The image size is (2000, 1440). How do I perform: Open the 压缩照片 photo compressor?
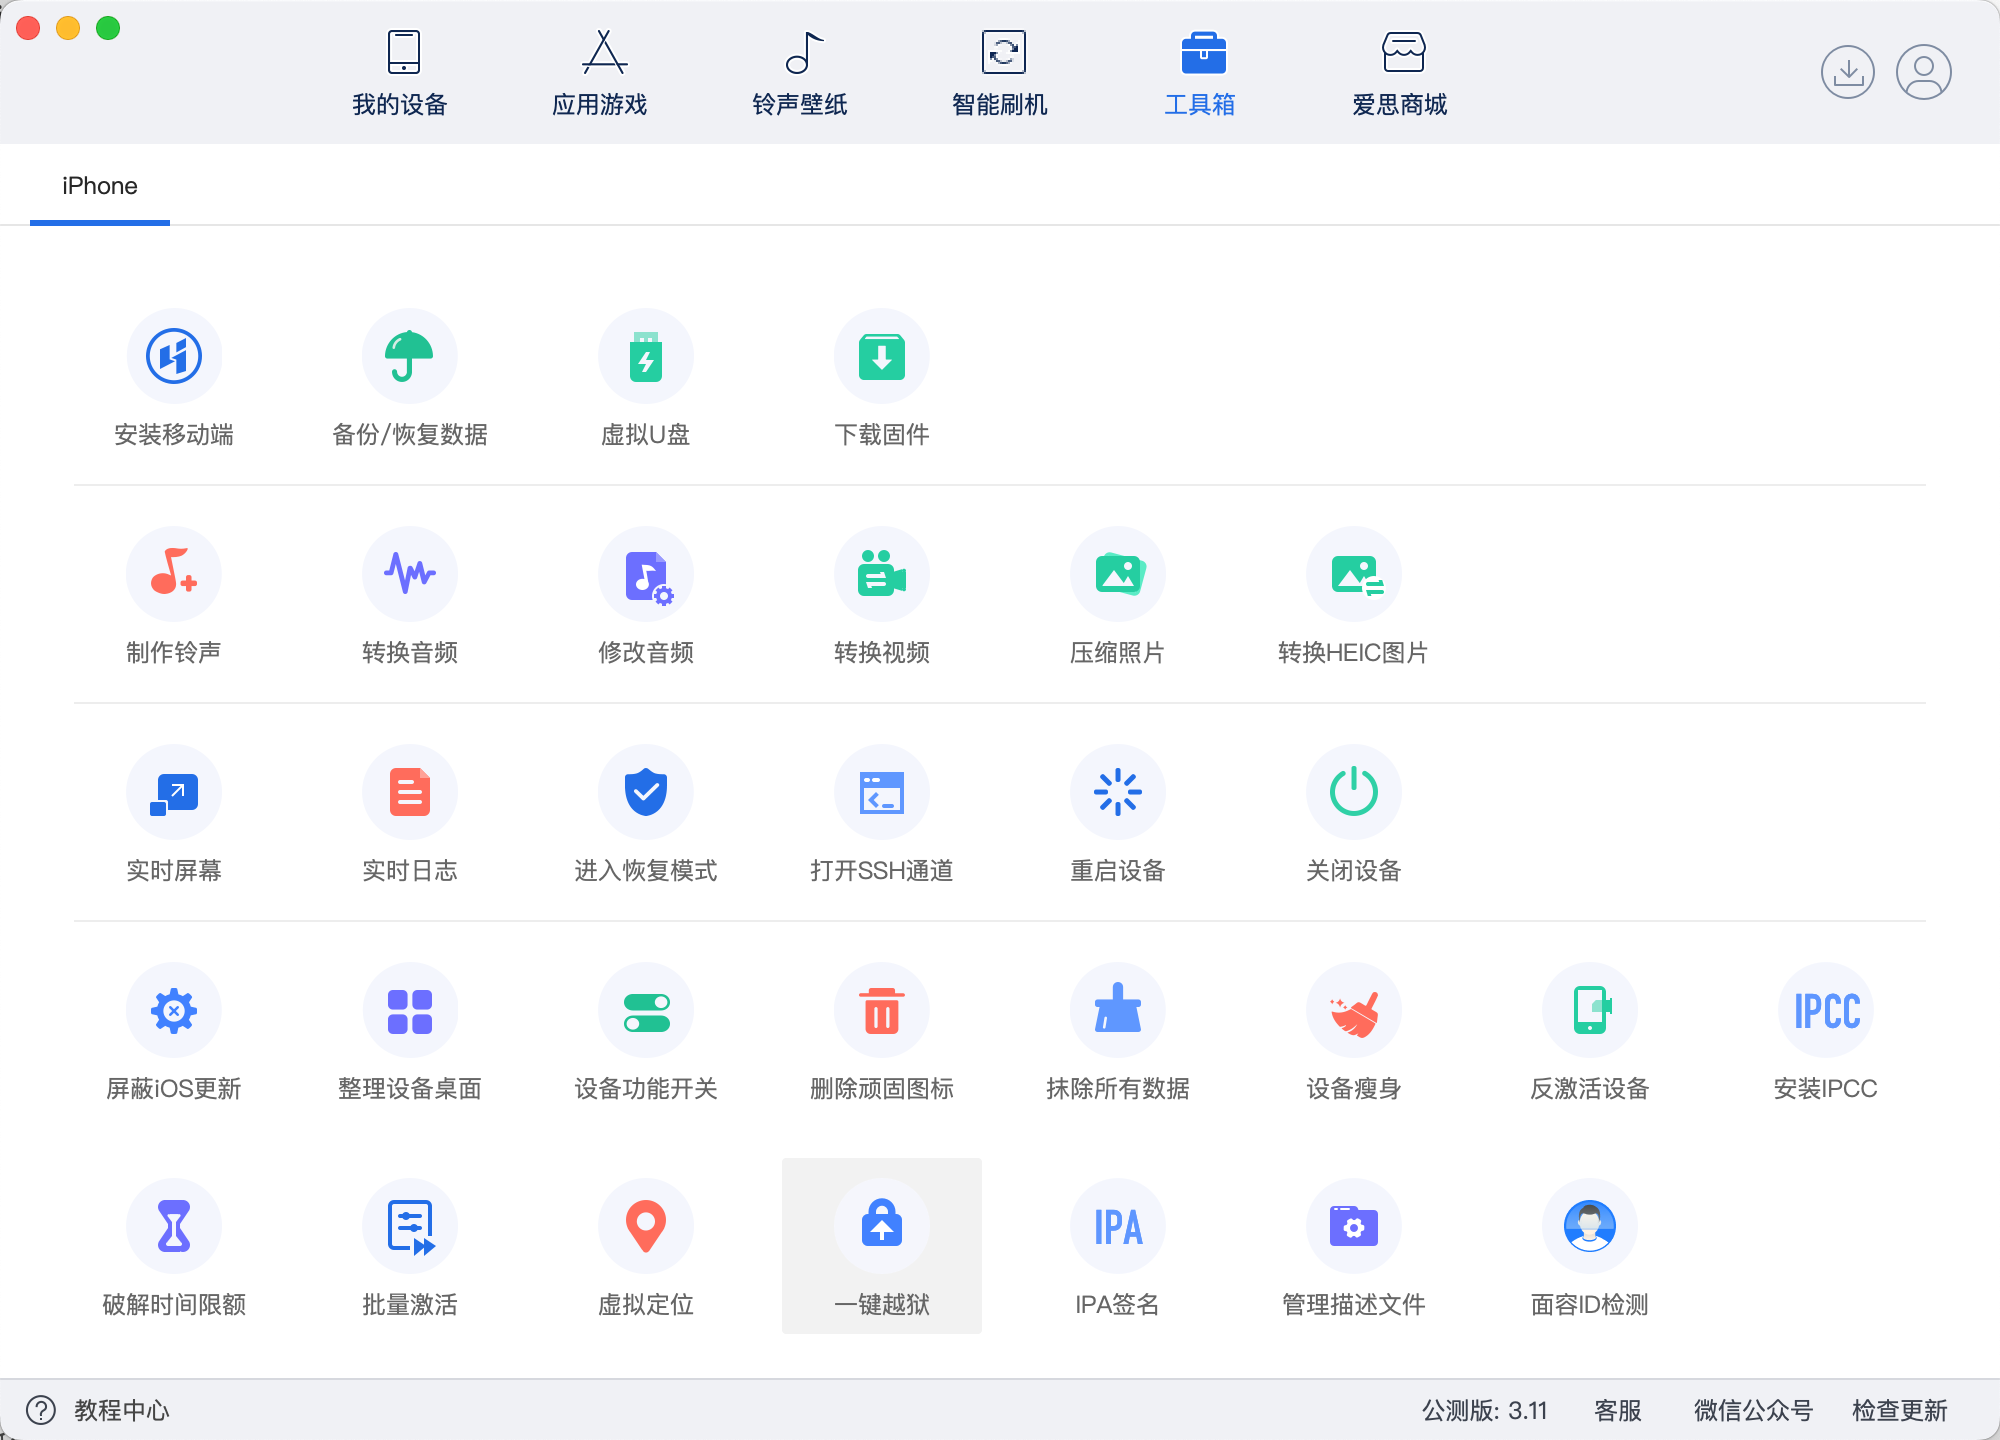[1118, 596]
